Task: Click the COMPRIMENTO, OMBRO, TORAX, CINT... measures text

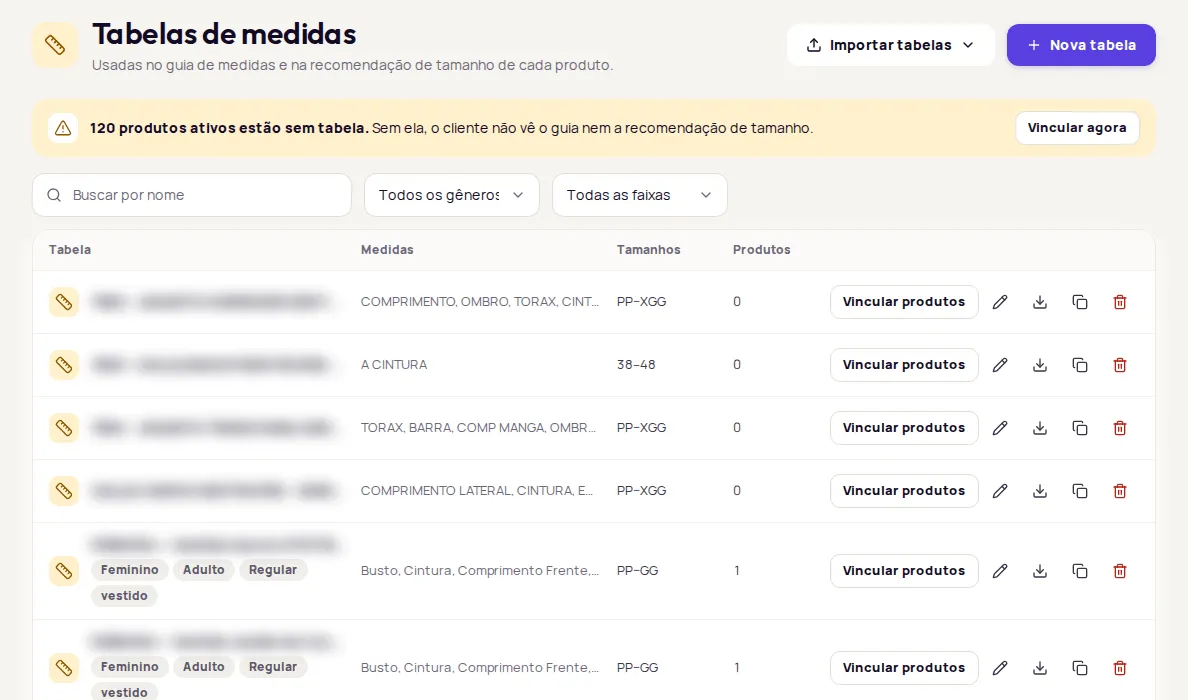Action: (480, 302)
